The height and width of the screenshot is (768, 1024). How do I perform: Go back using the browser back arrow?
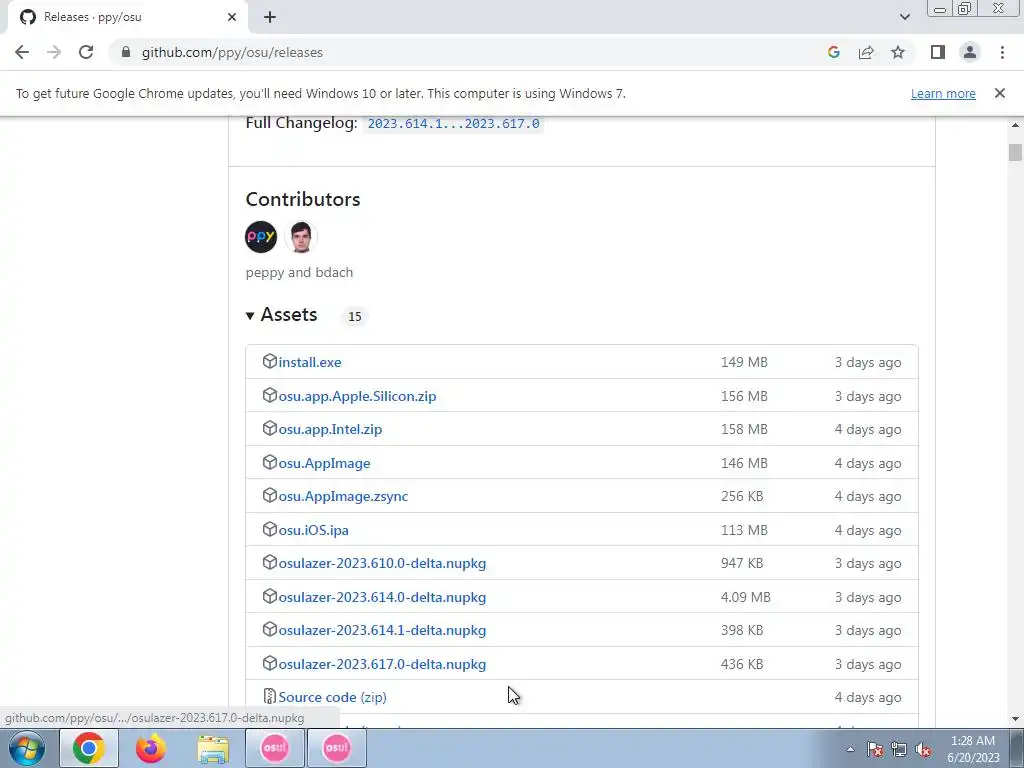(22, 52)
